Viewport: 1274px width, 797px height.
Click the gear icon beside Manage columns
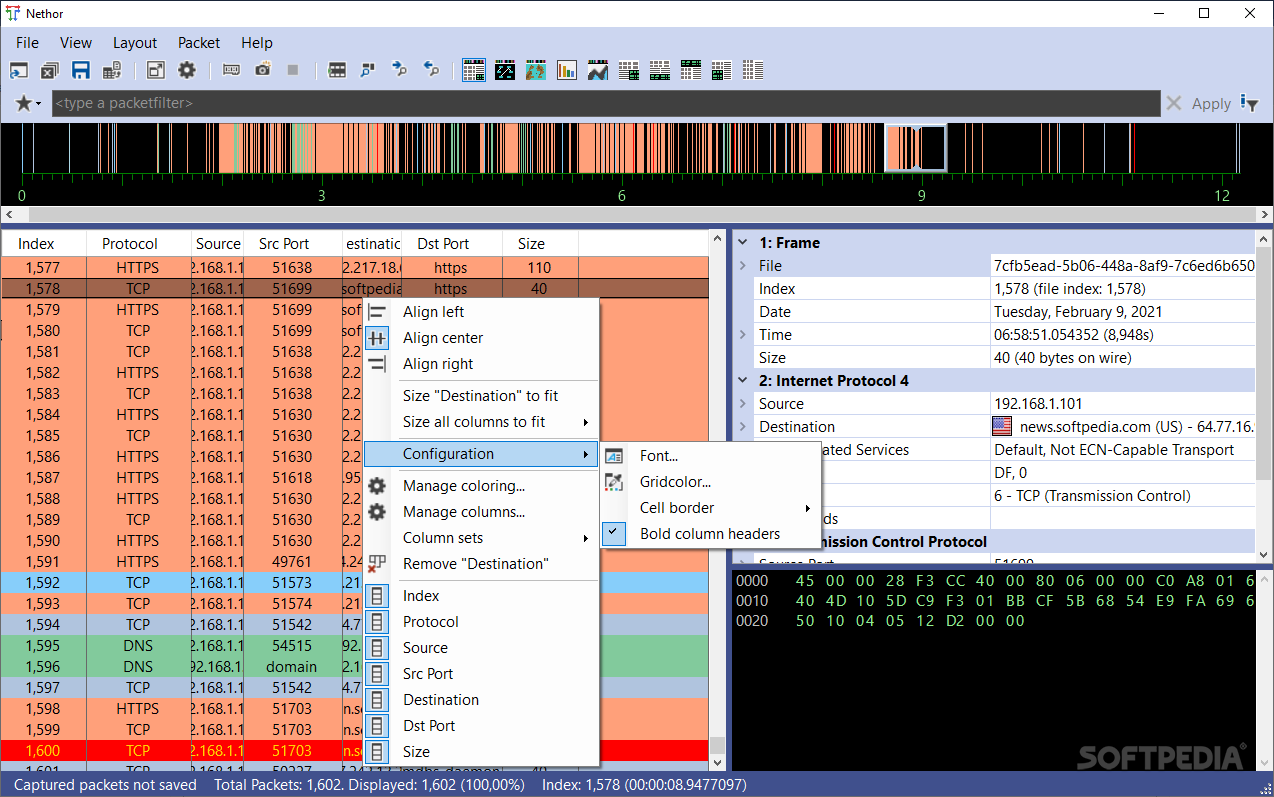coord(377,512)
